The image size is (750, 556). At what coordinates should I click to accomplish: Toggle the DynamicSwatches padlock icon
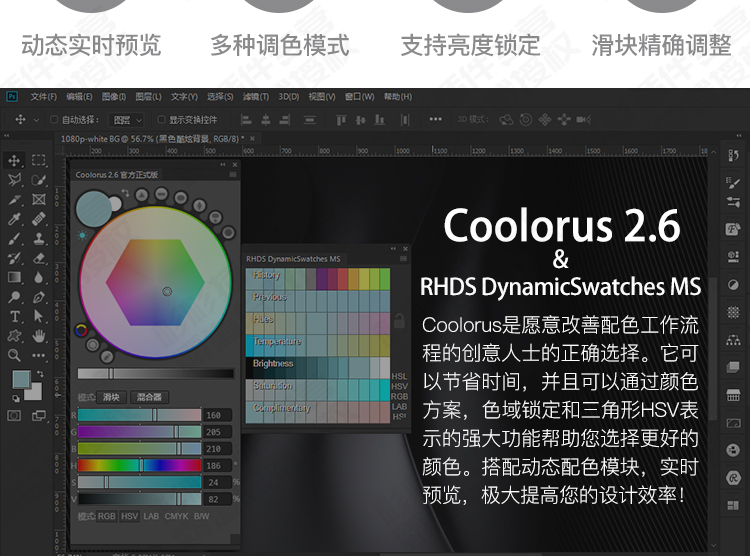click(x=399, y=321)
